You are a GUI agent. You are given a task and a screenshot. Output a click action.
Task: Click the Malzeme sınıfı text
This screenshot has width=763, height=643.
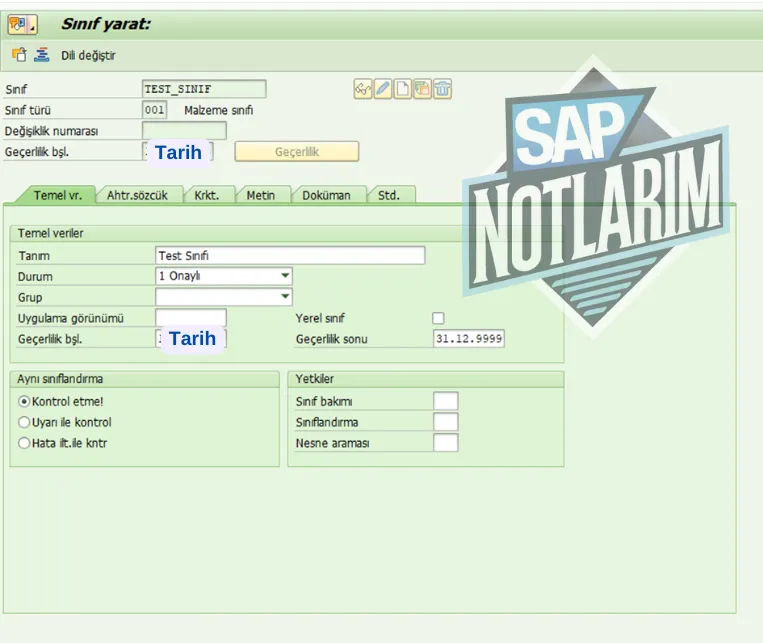tap(218, 110)
